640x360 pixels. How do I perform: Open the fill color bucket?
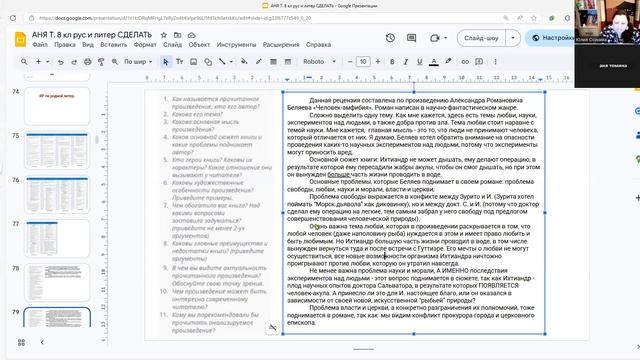click(x=244, y=62)
